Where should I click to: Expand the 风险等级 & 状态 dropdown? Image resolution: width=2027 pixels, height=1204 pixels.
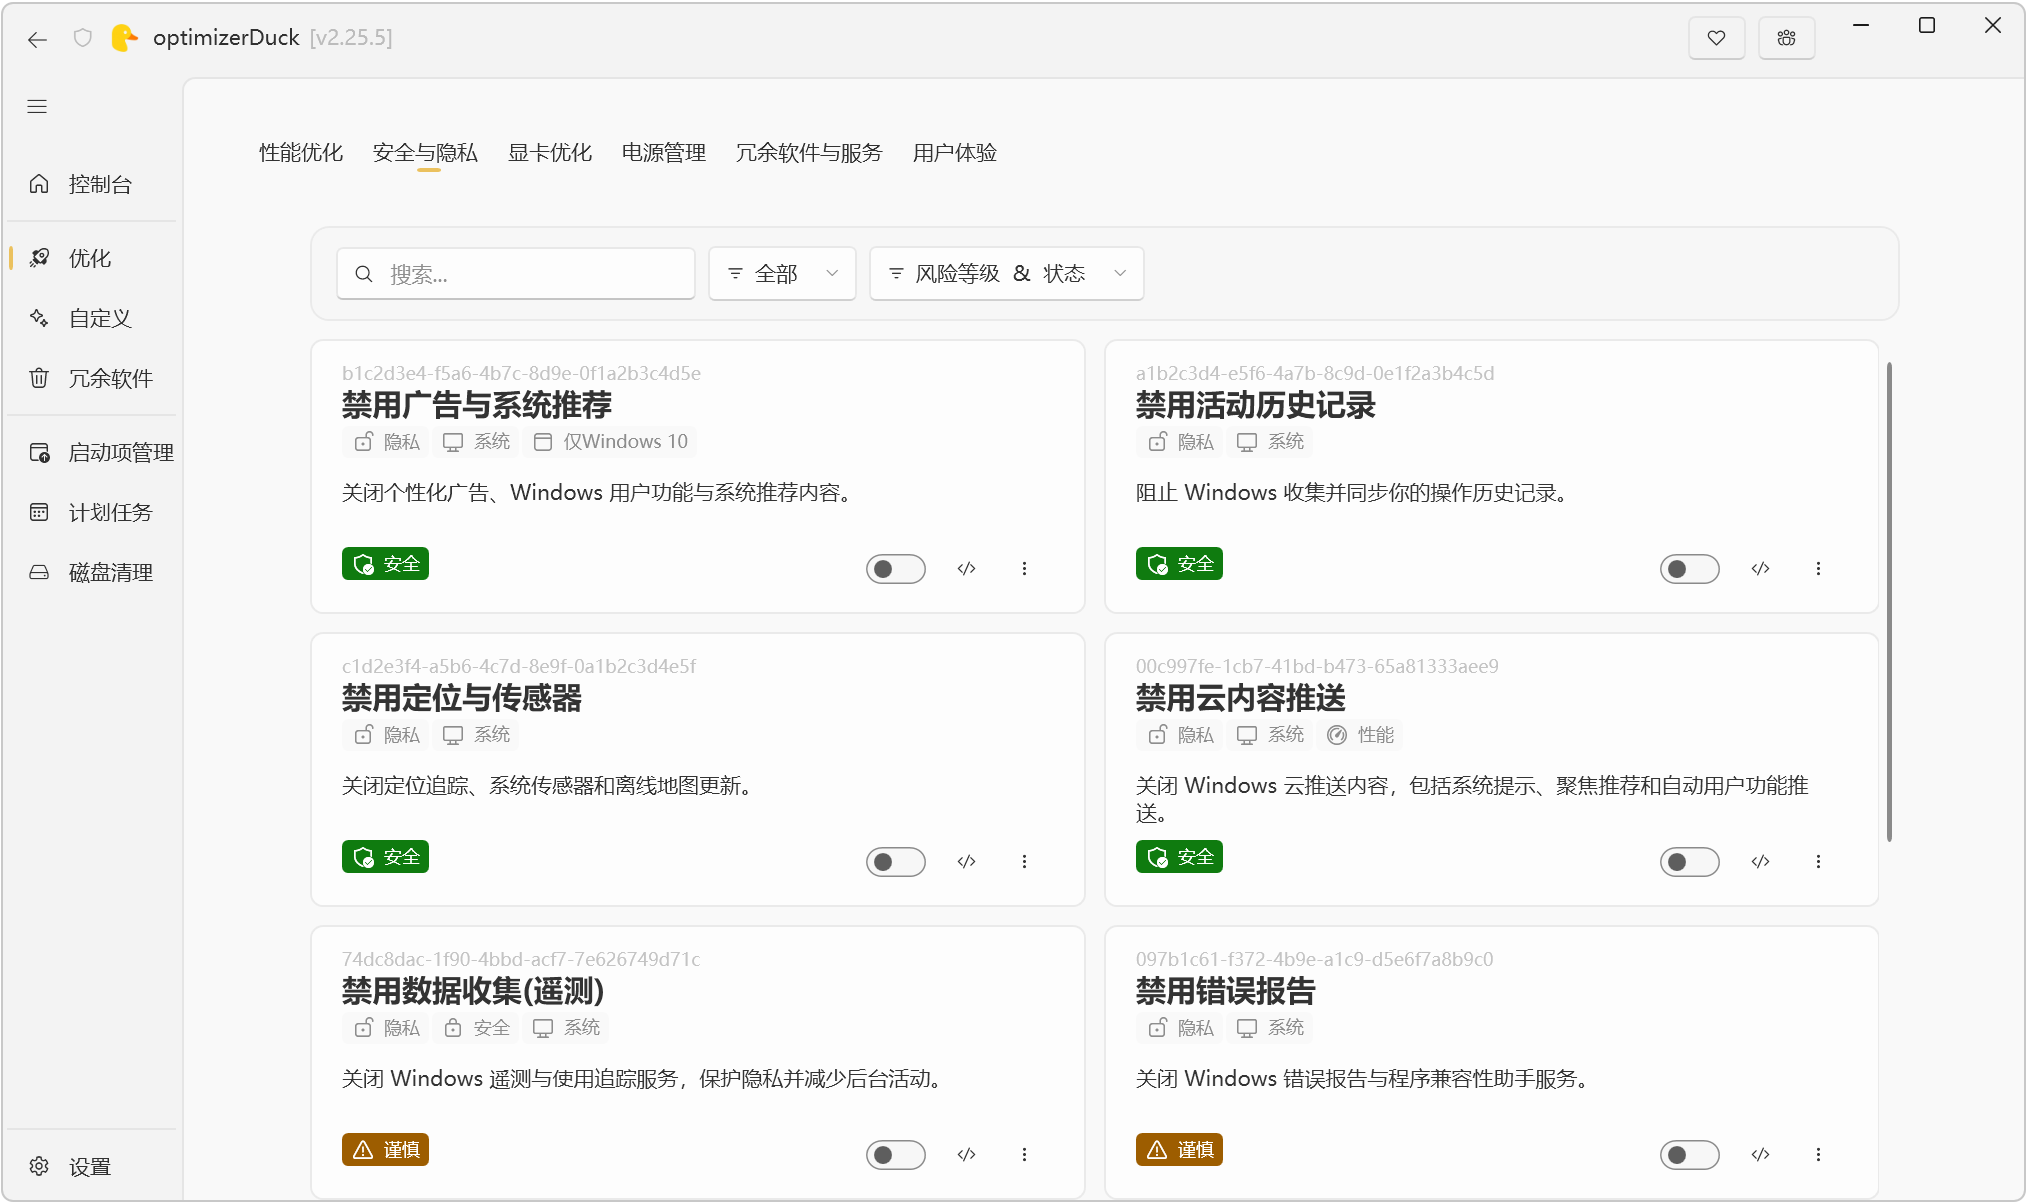(1007, 273)
